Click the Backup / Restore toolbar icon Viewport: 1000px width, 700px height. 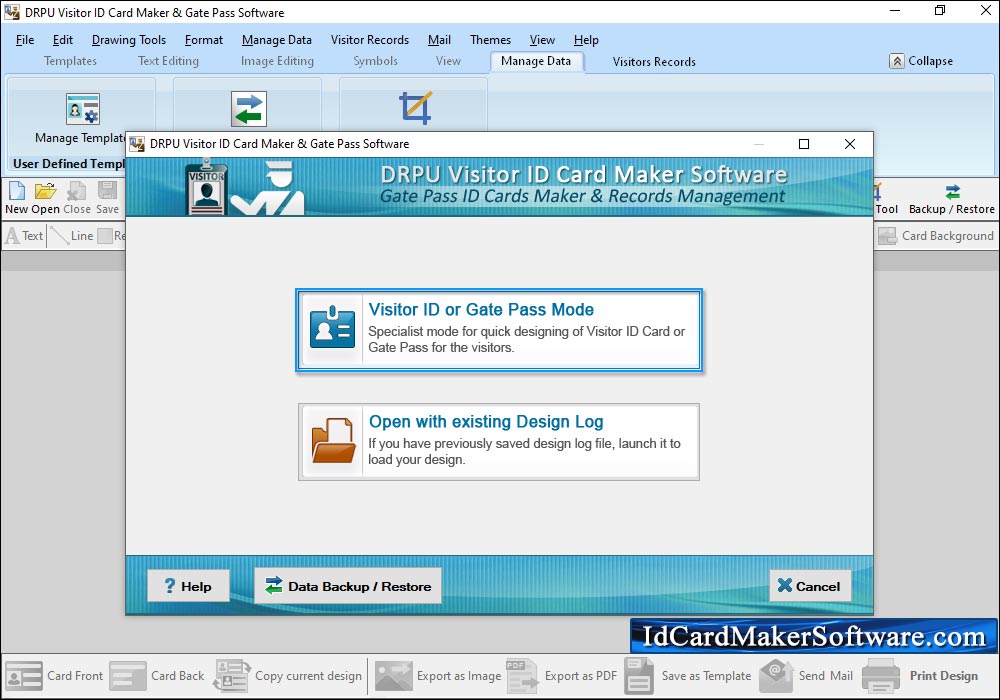(x=952, y=199)
